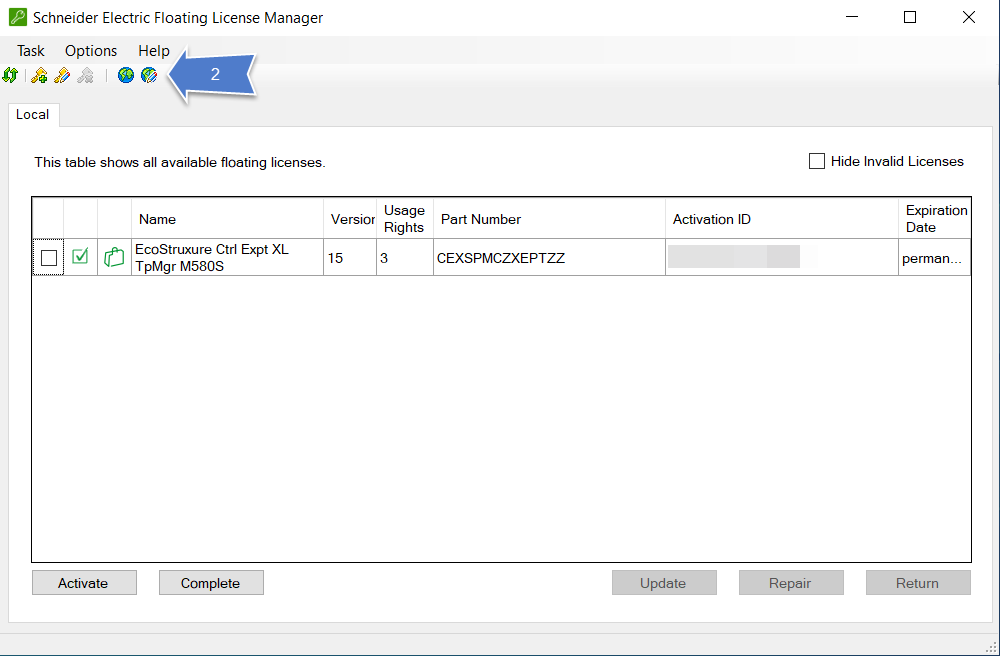Click the Complete button
1000x656 pixels.
pyautogui.click(x=211, y=583)
